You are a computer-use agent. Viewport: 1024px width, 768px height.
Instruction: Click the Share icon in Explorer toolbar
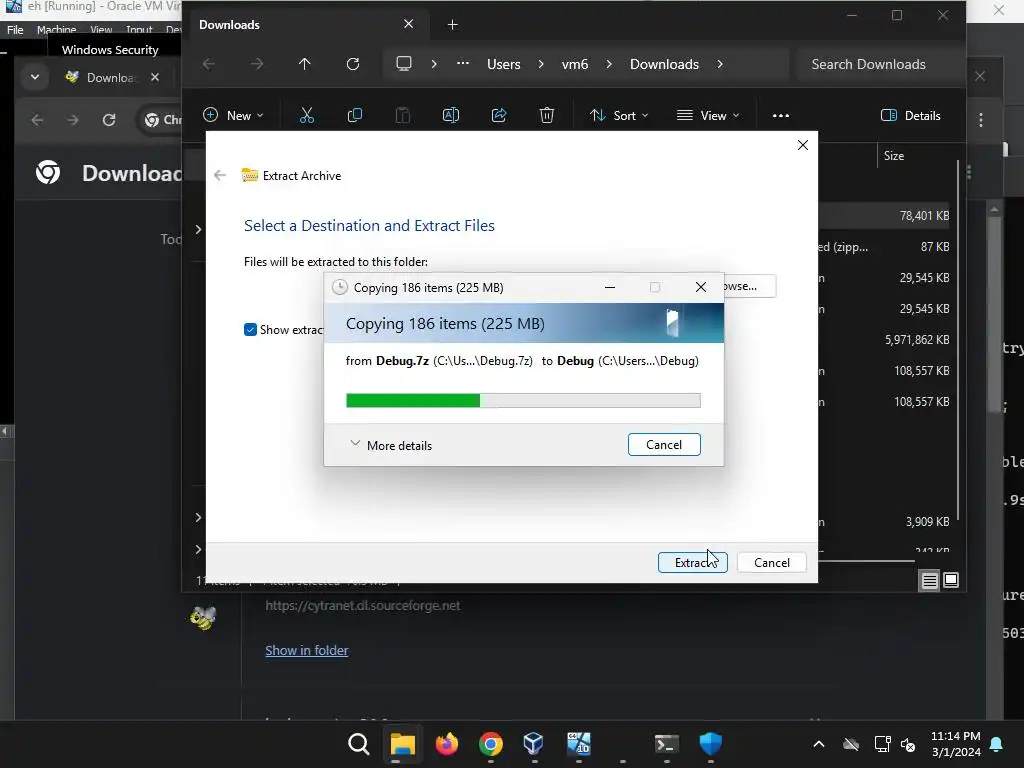(x=499, y=116)
